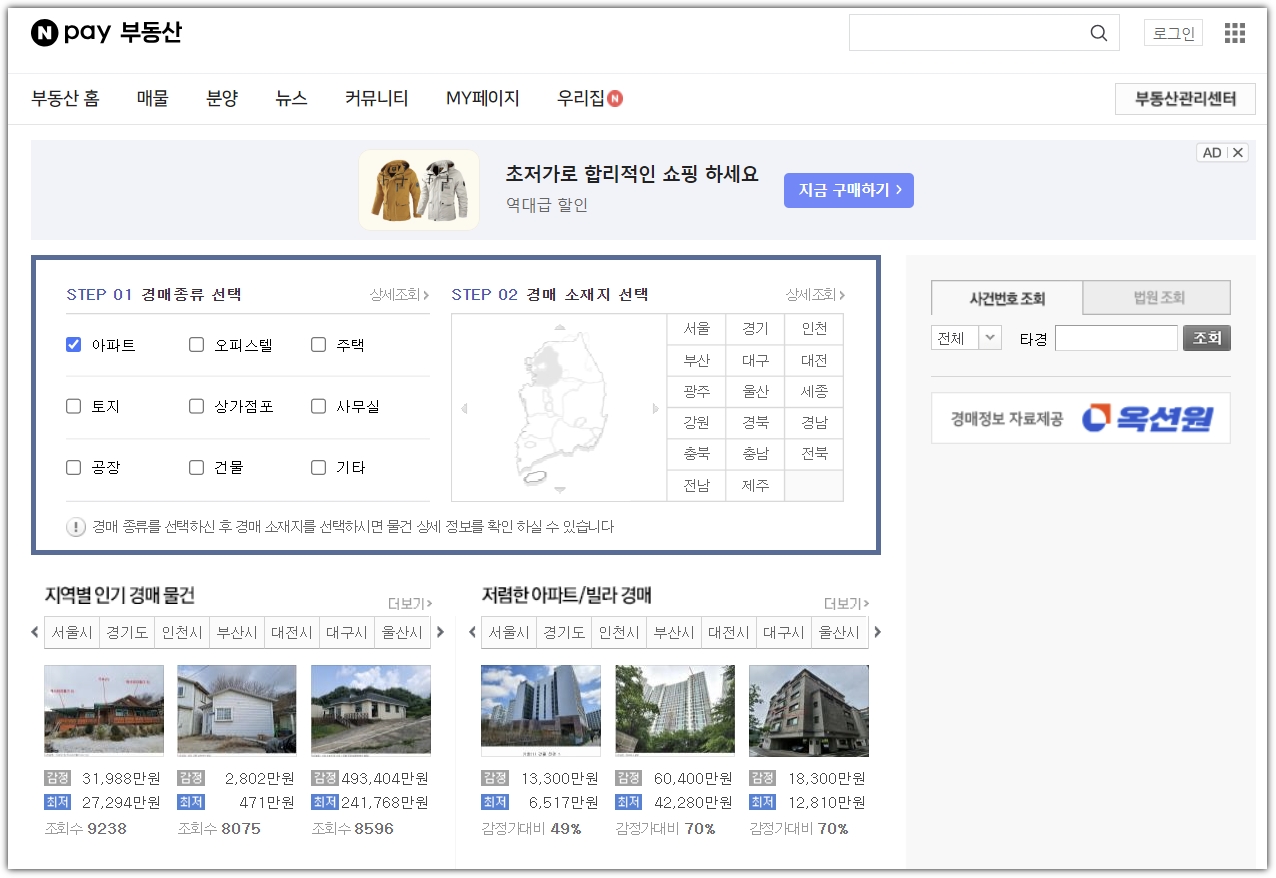The image size is (1276, 878).
Task: Click the exclamation info icon in the notice
Action: (76, 527)
